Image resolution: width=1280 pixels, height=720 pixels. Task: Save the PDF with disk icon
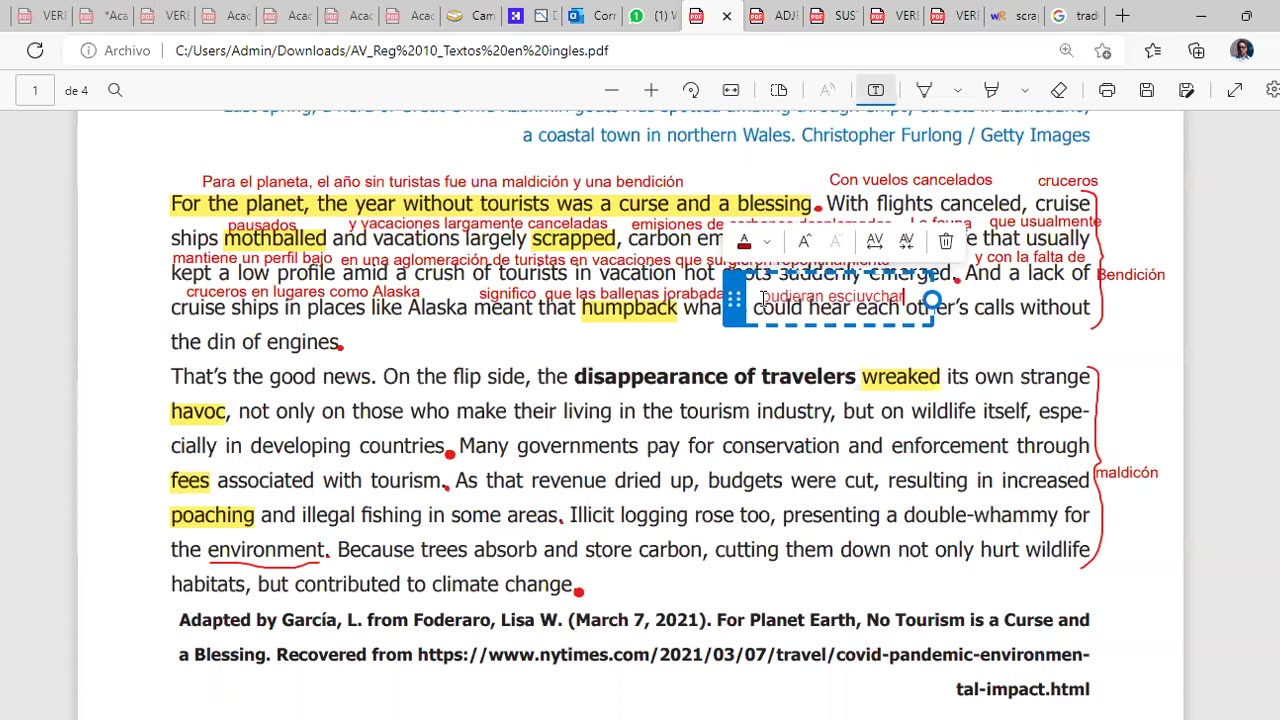click(x=1147, y=90)
